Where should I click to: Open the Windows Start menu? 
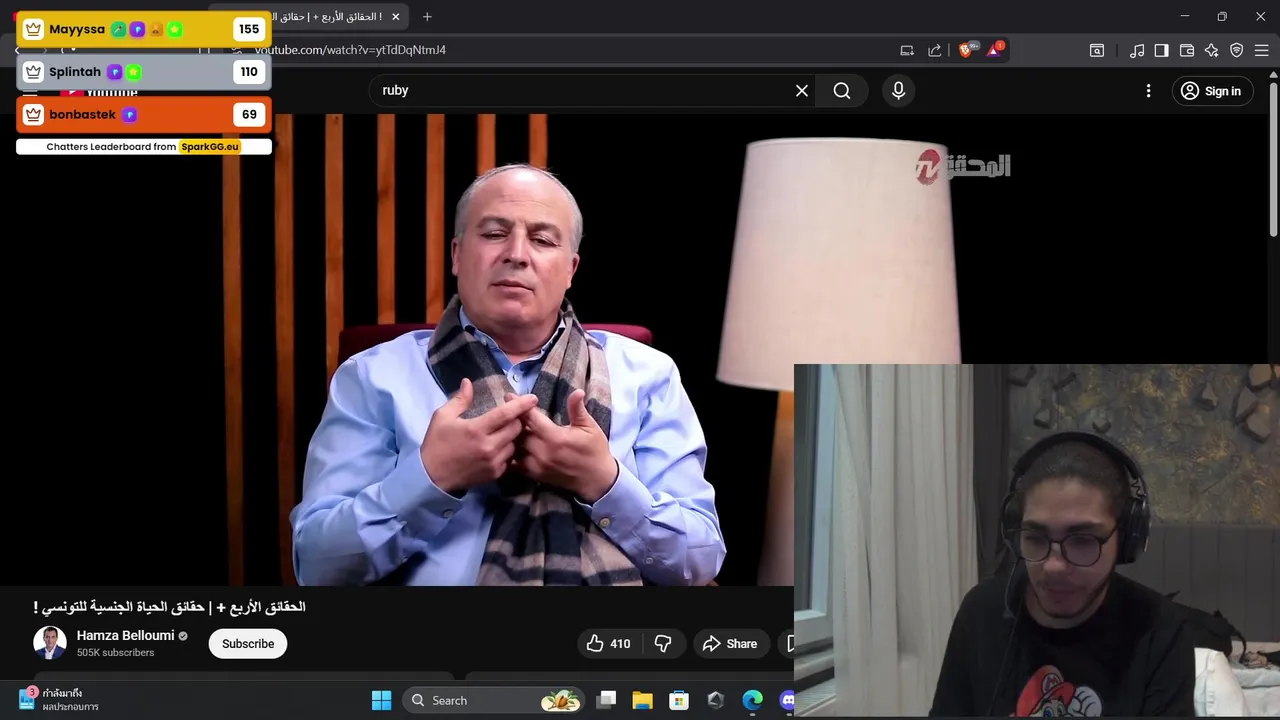tap(382, 701)
